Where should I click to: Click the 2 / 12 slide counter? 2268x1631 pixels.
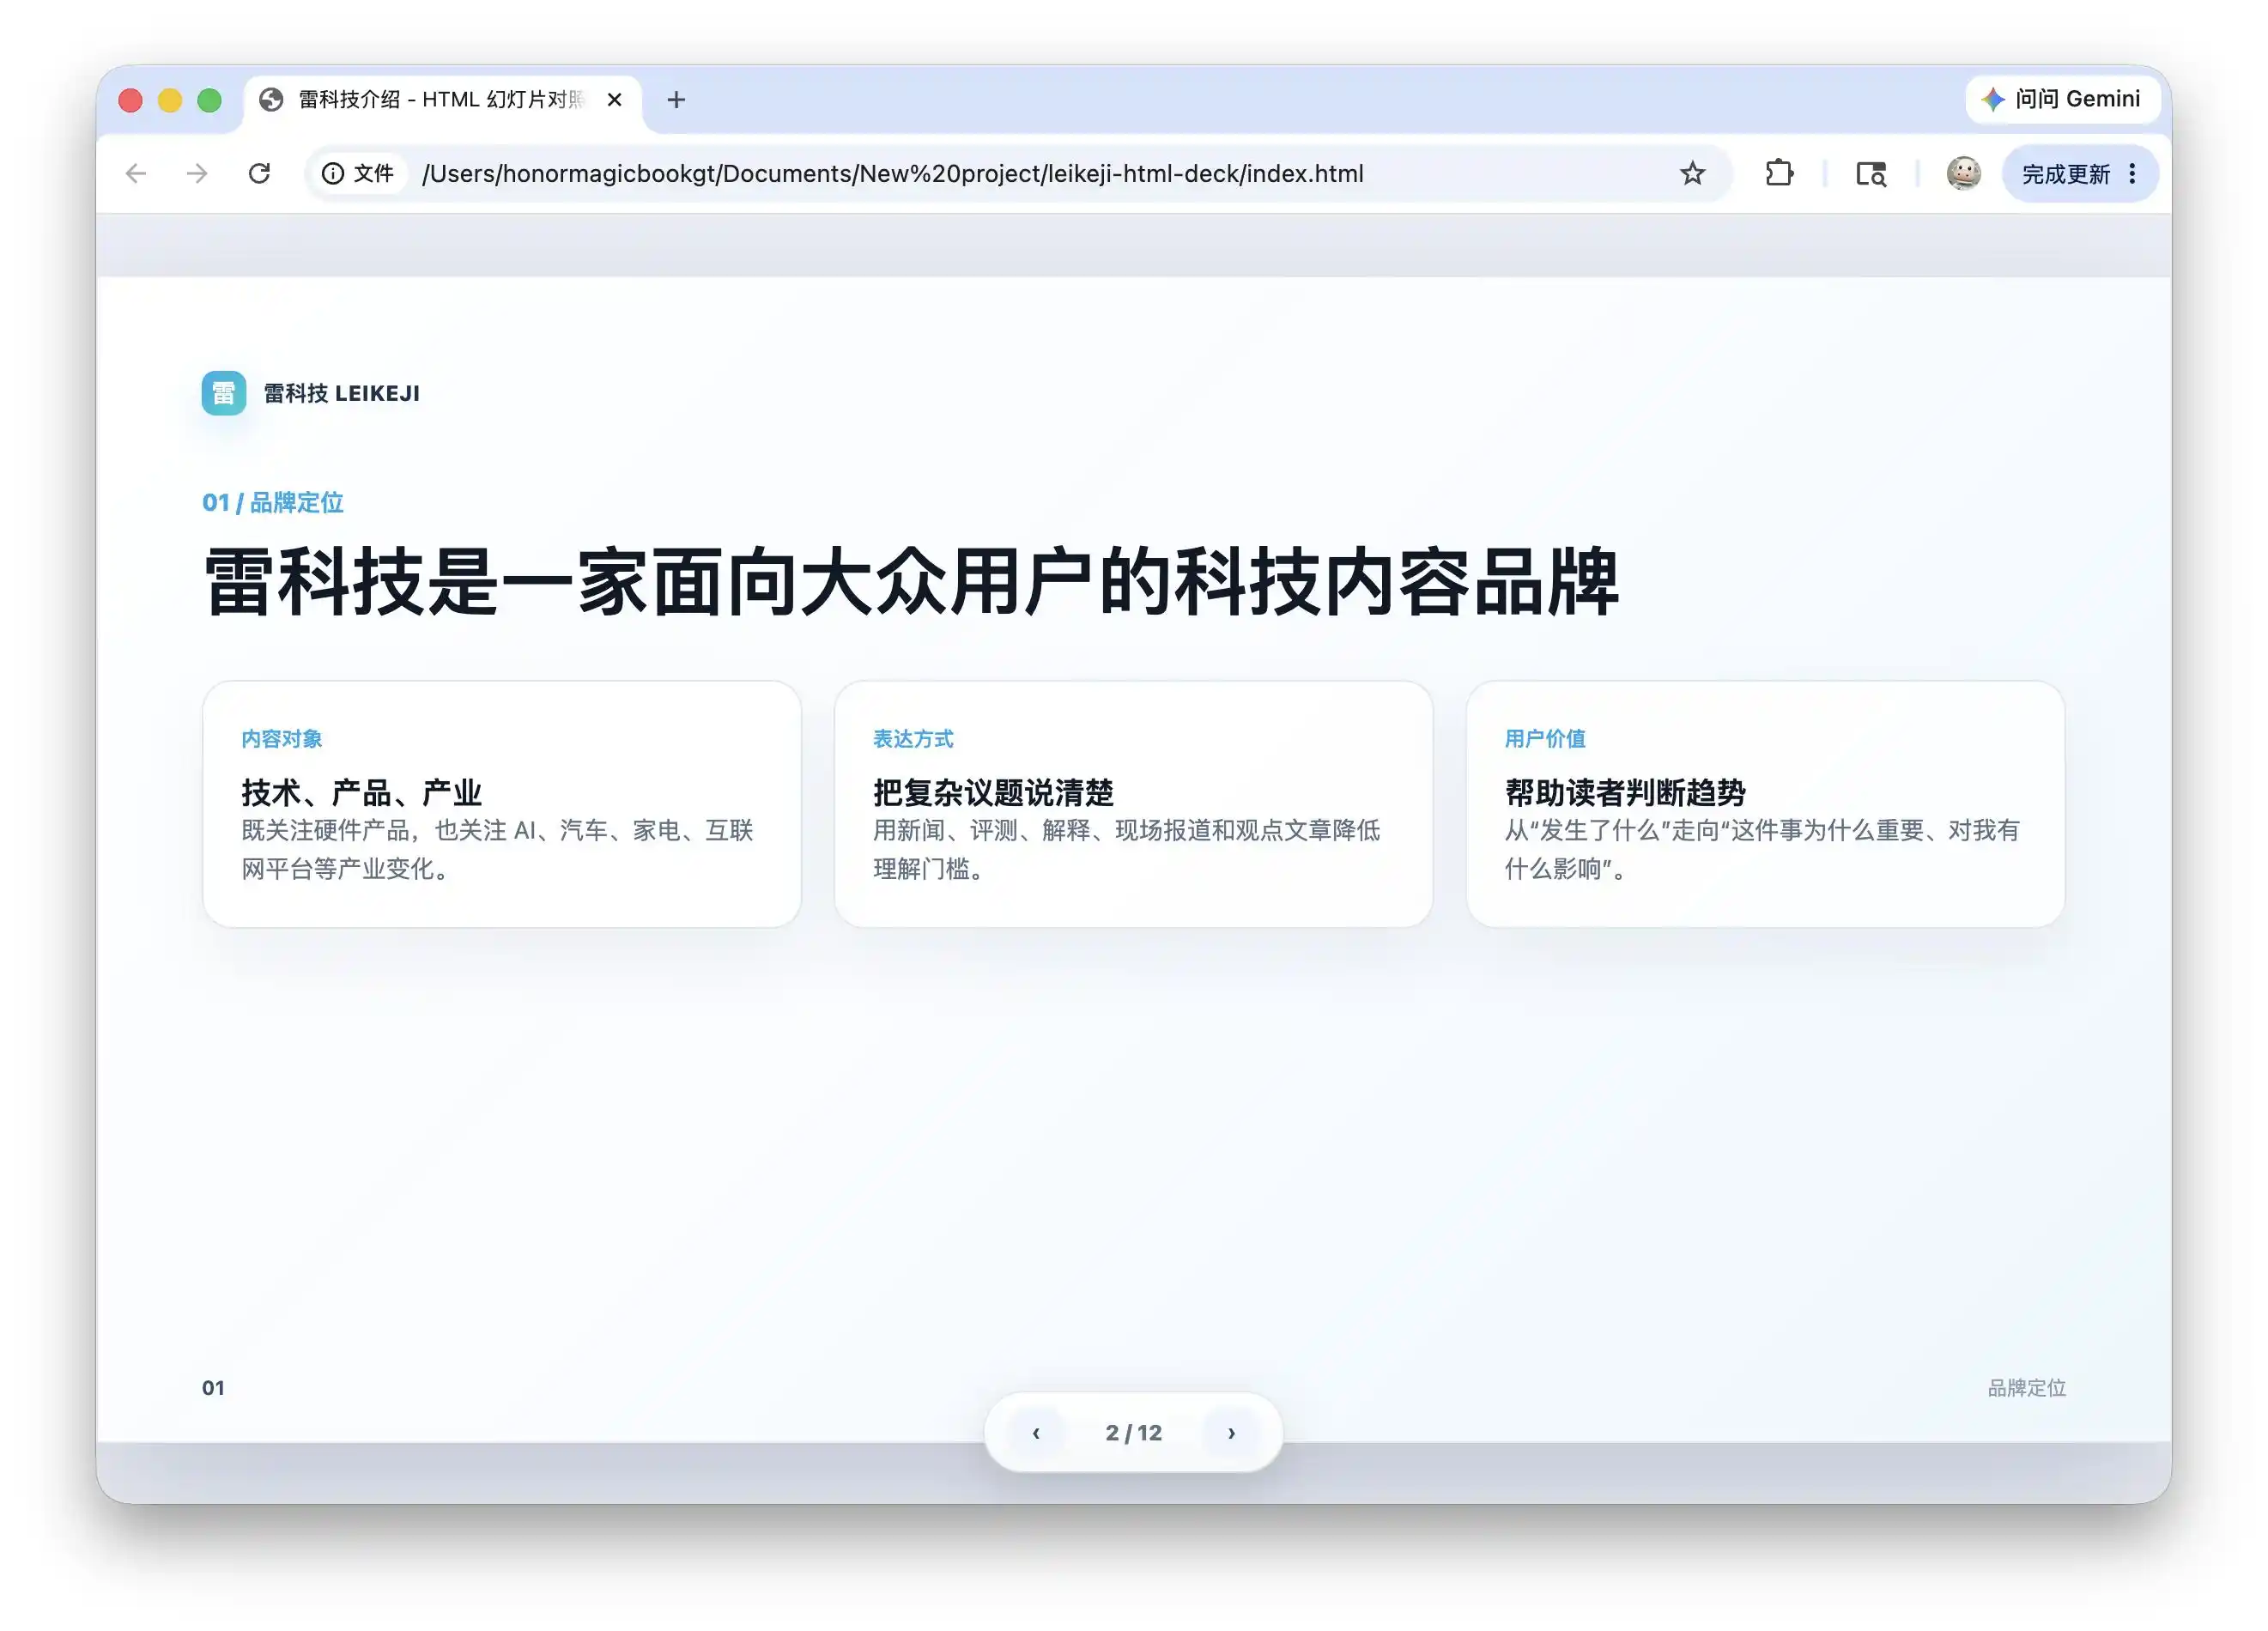pos(1134,1433)
